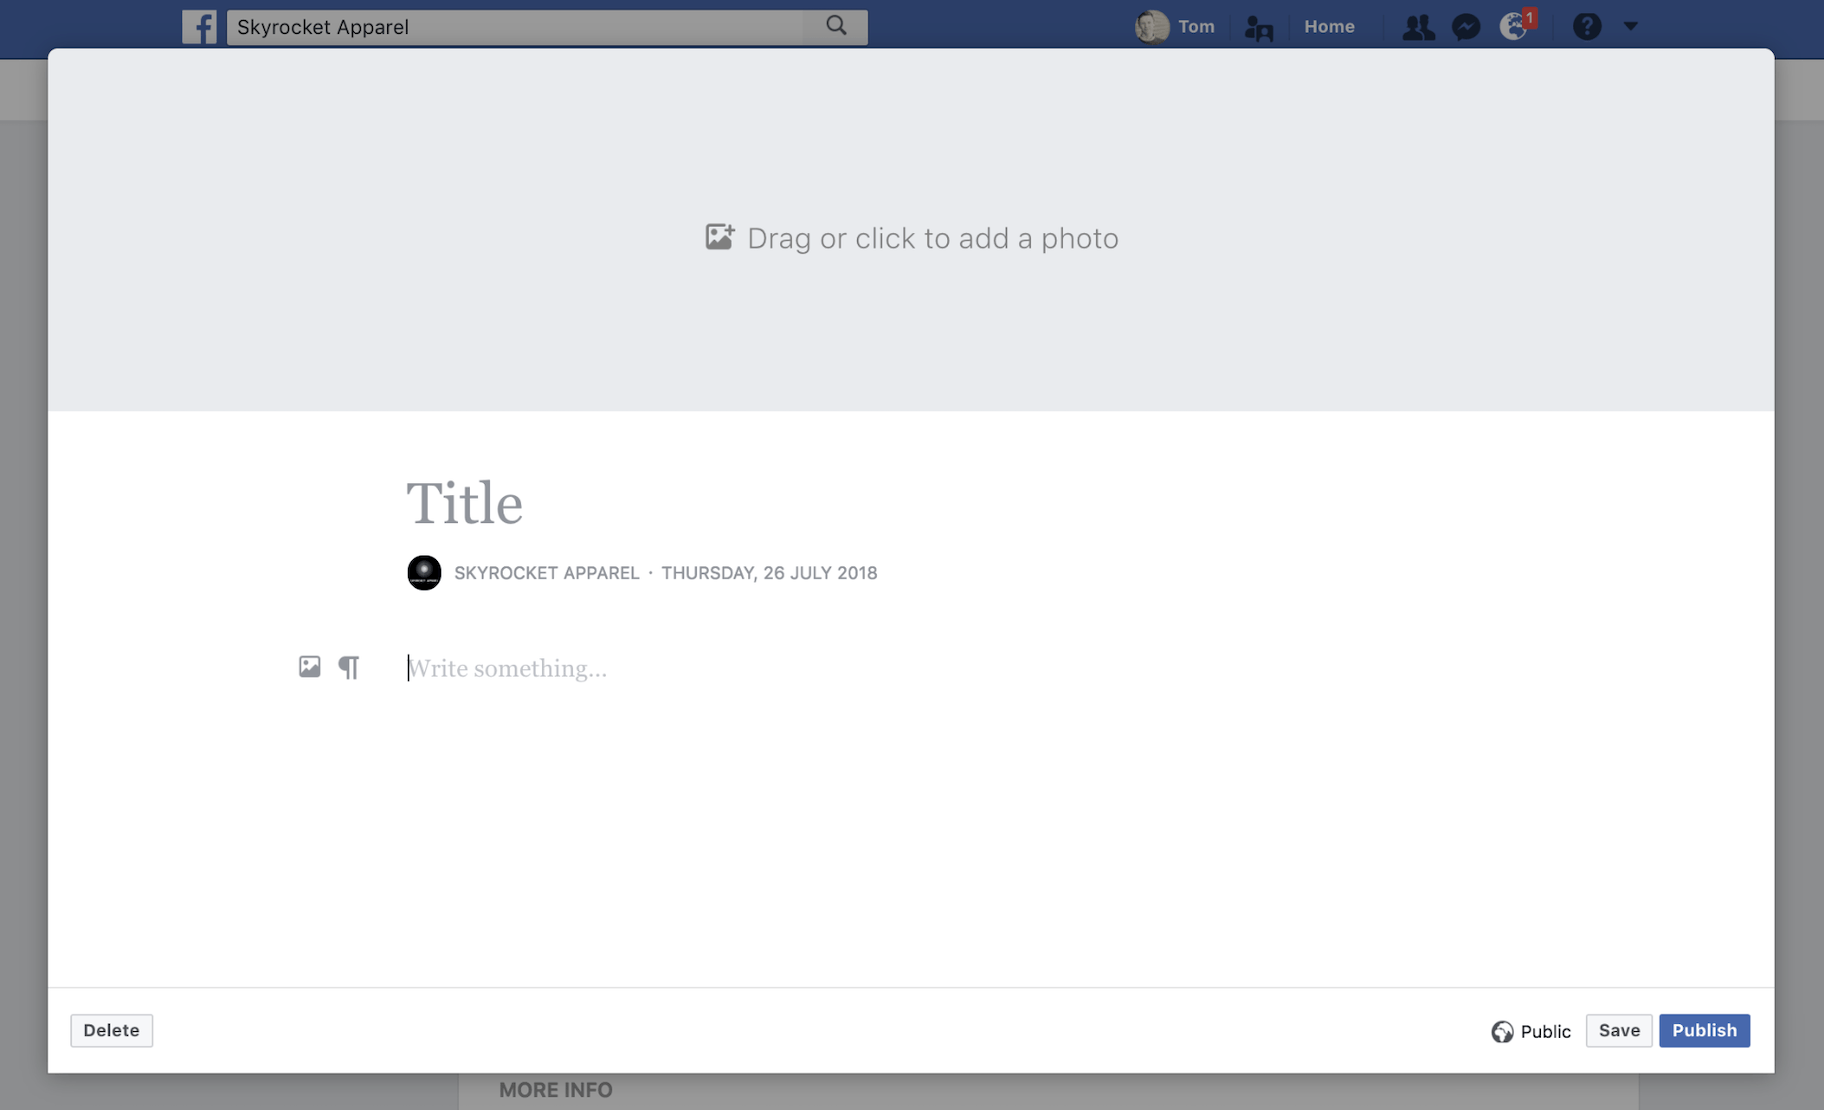Publish the note
The width and height of the screenshot is (1824, 1110).
(x=1703, y=1030)
